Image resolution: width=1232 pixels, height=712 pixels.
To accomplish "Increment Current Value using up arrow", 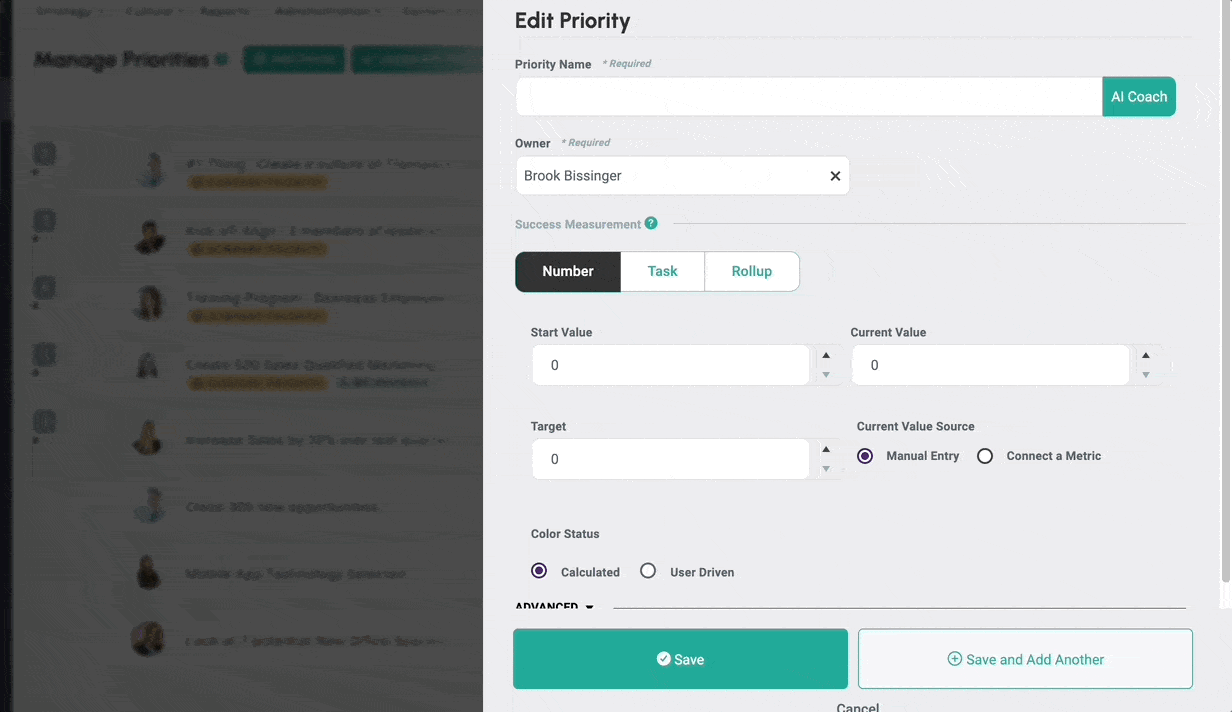I will pos(1146,355).
